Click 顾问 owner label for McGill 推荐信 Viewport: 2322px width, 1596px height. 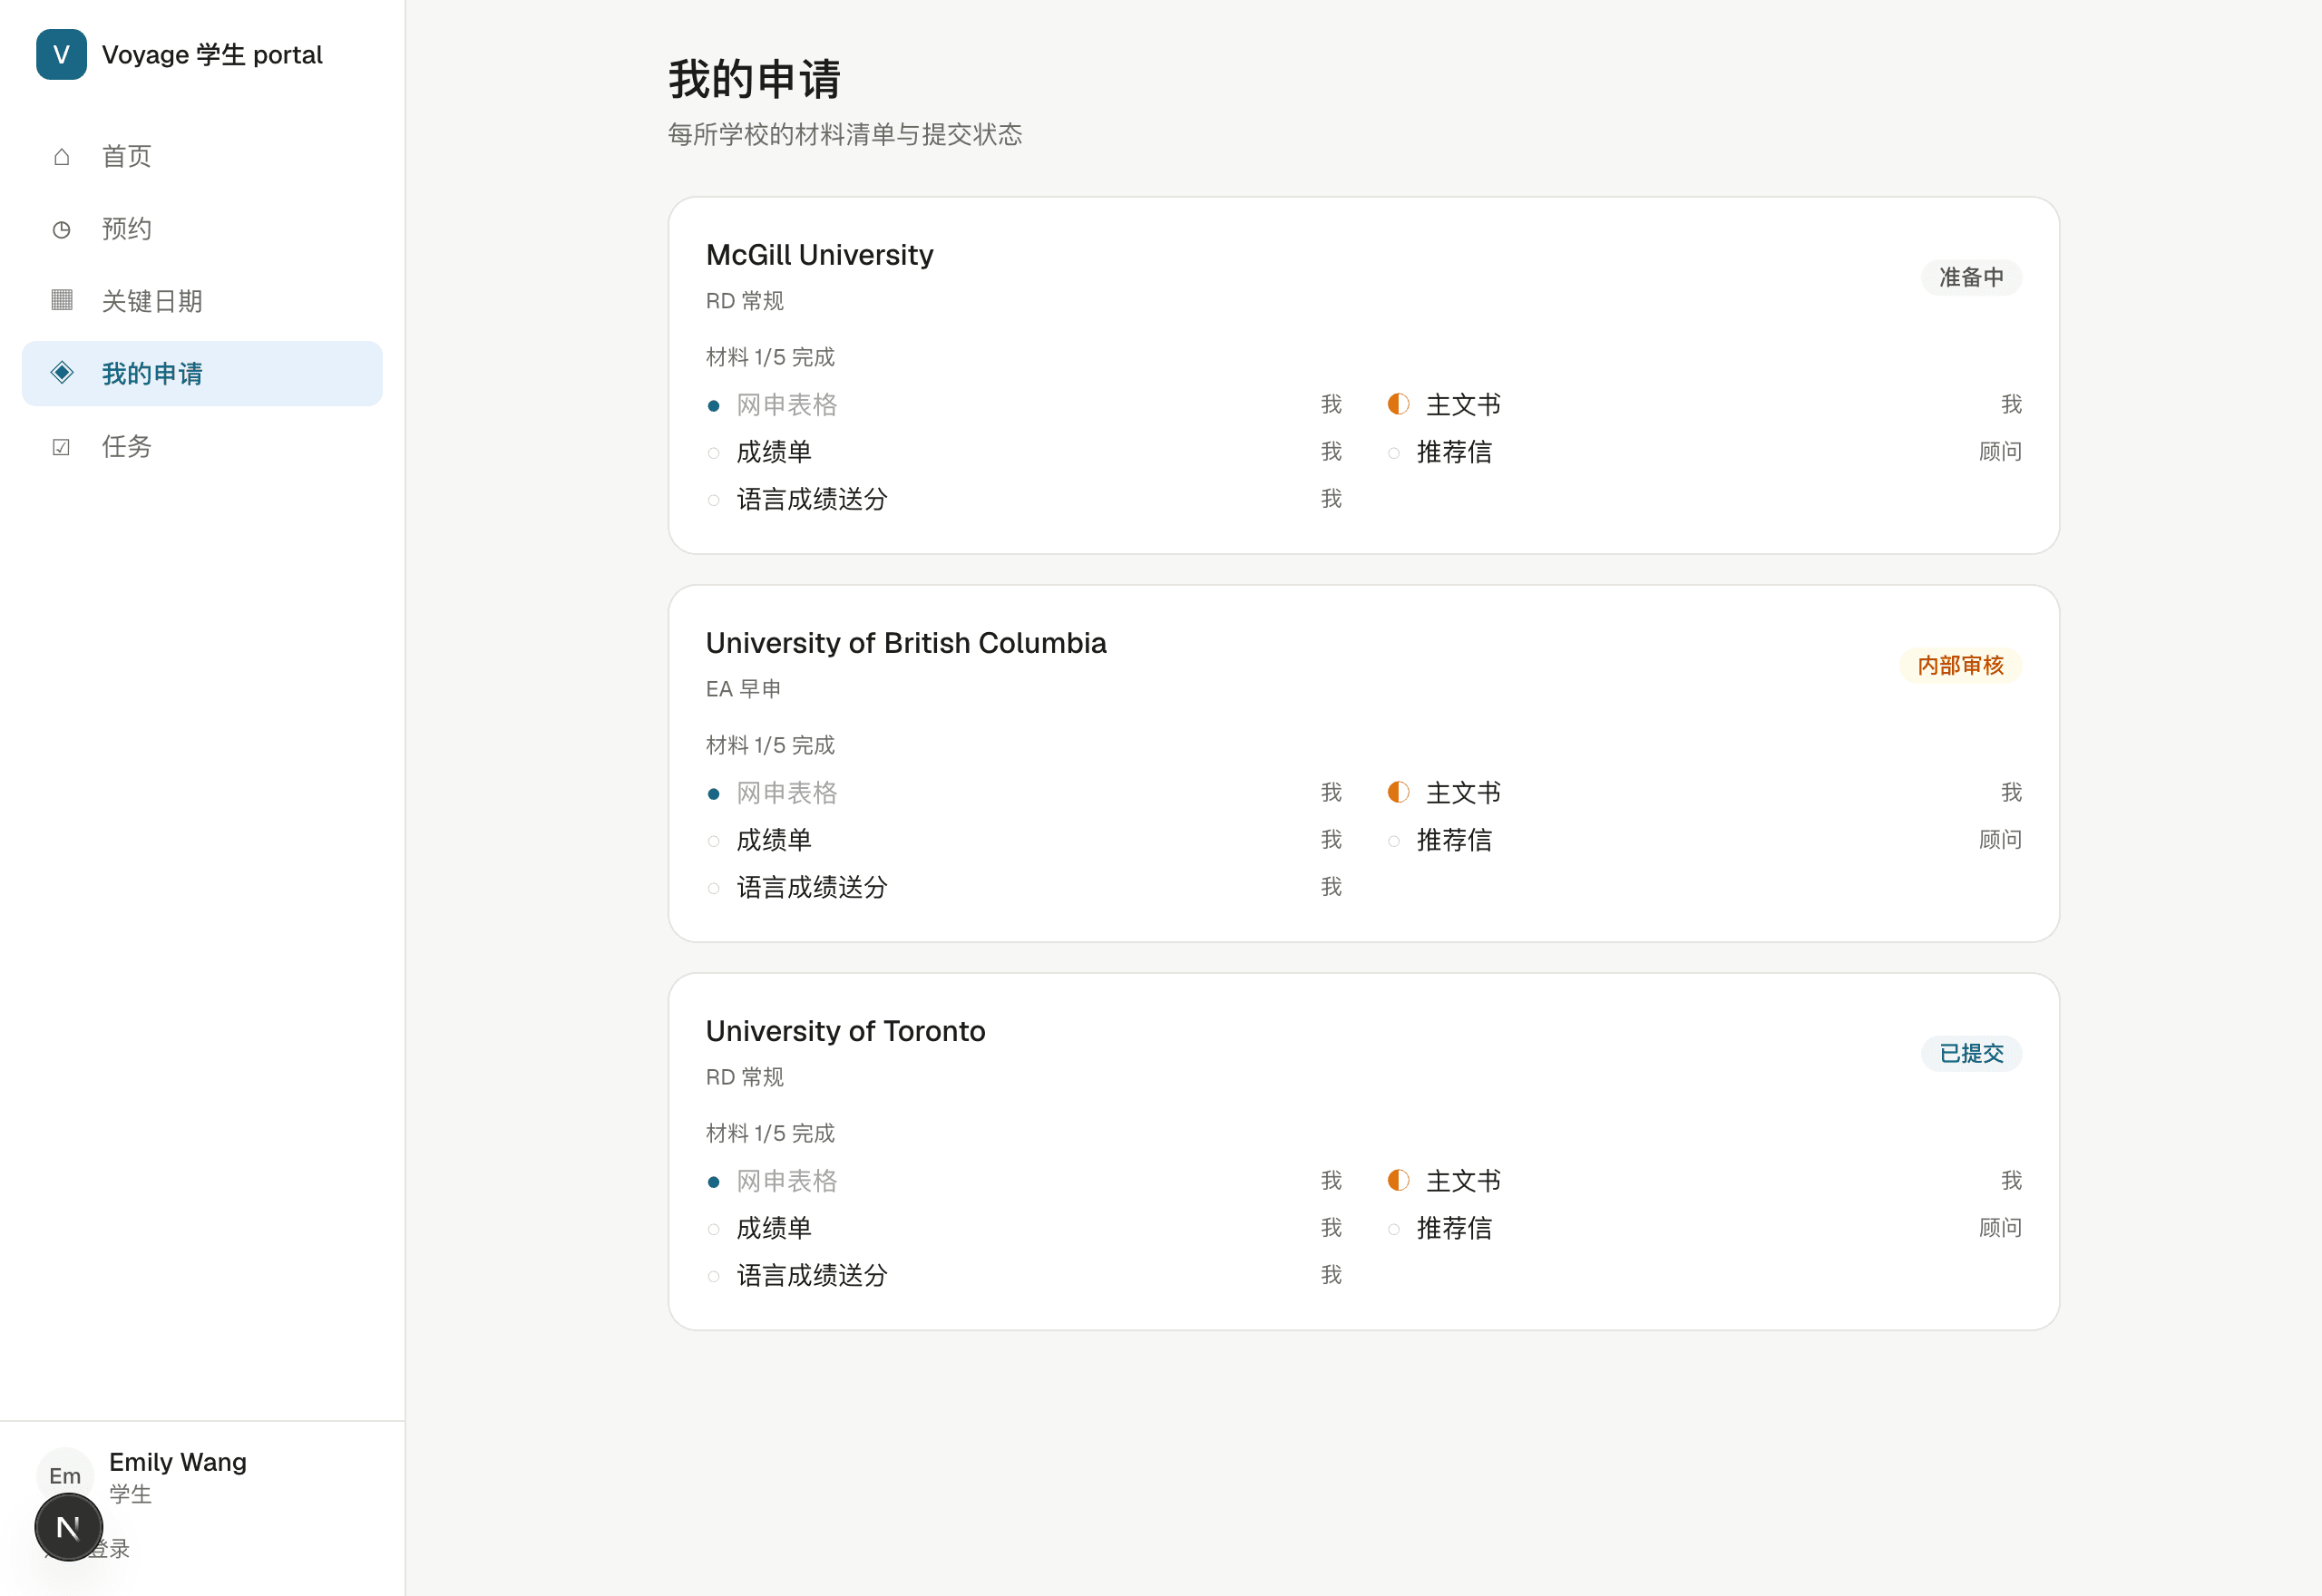(x=2000, y=452)
